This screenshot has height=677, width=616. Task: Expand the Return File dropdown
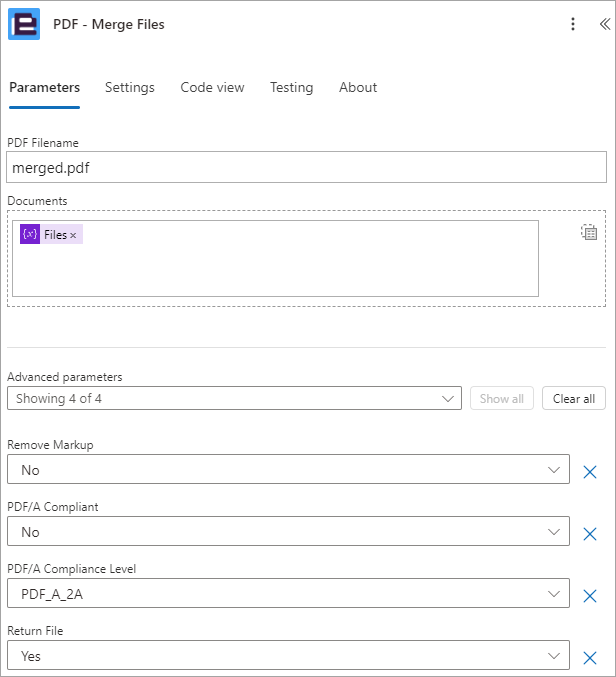tap(288, 655)
